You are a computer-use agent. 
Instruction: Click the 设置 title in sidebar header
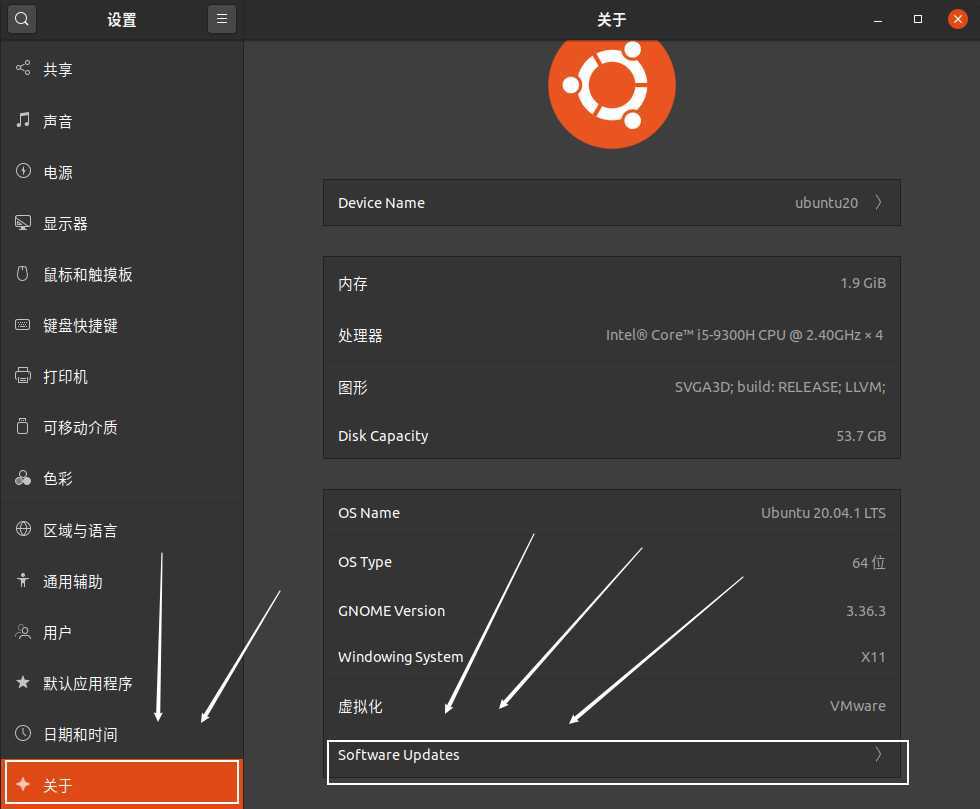[x=121, y=20]
